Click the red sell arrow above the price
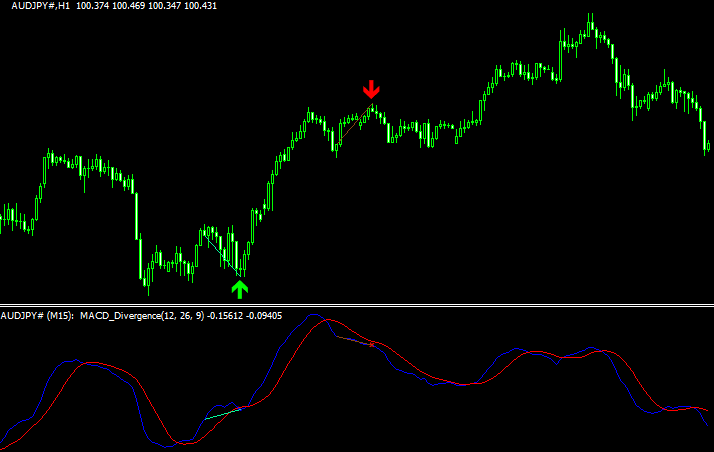 tap(372, 90)
